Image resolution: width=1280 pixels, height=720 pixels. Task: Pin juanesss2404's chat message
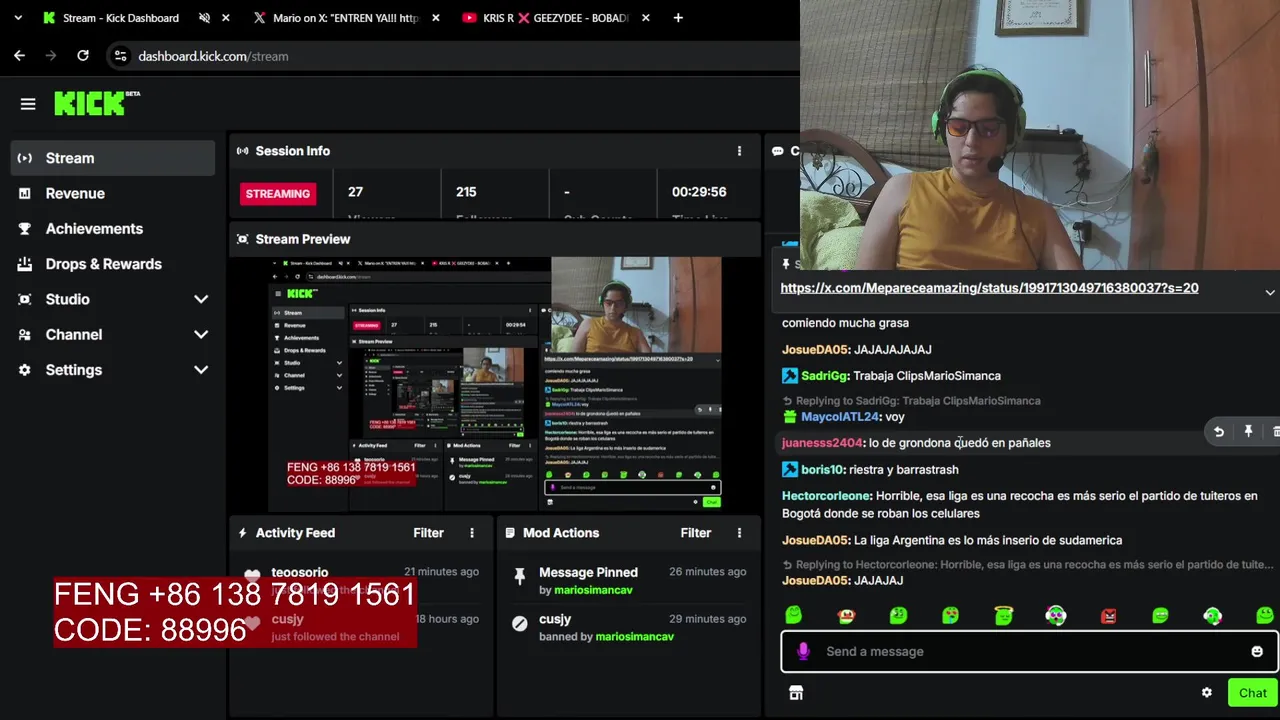pos(1248,432)
